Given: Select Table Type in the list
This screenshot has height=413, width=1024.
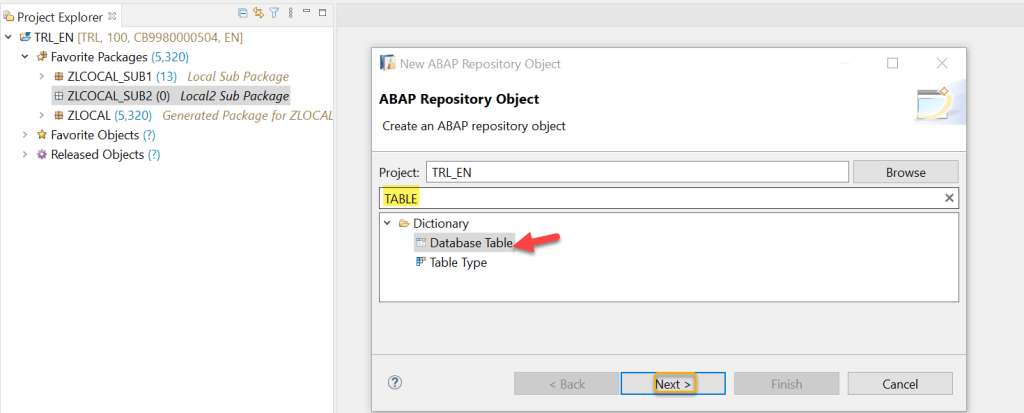Looking at the screenshot, I should (x=458, y=262).
